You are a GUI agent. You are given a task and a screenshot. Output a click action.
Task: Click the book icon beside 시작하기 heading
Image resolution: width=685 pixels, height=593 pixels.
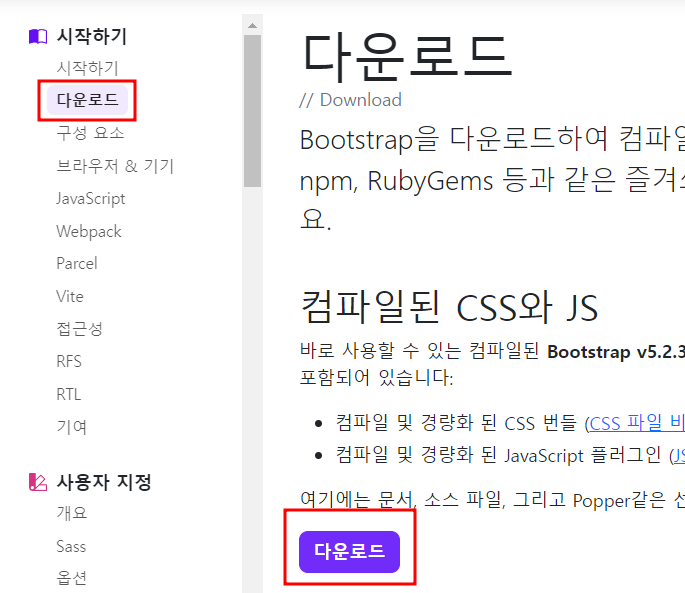tap(38, 36)
